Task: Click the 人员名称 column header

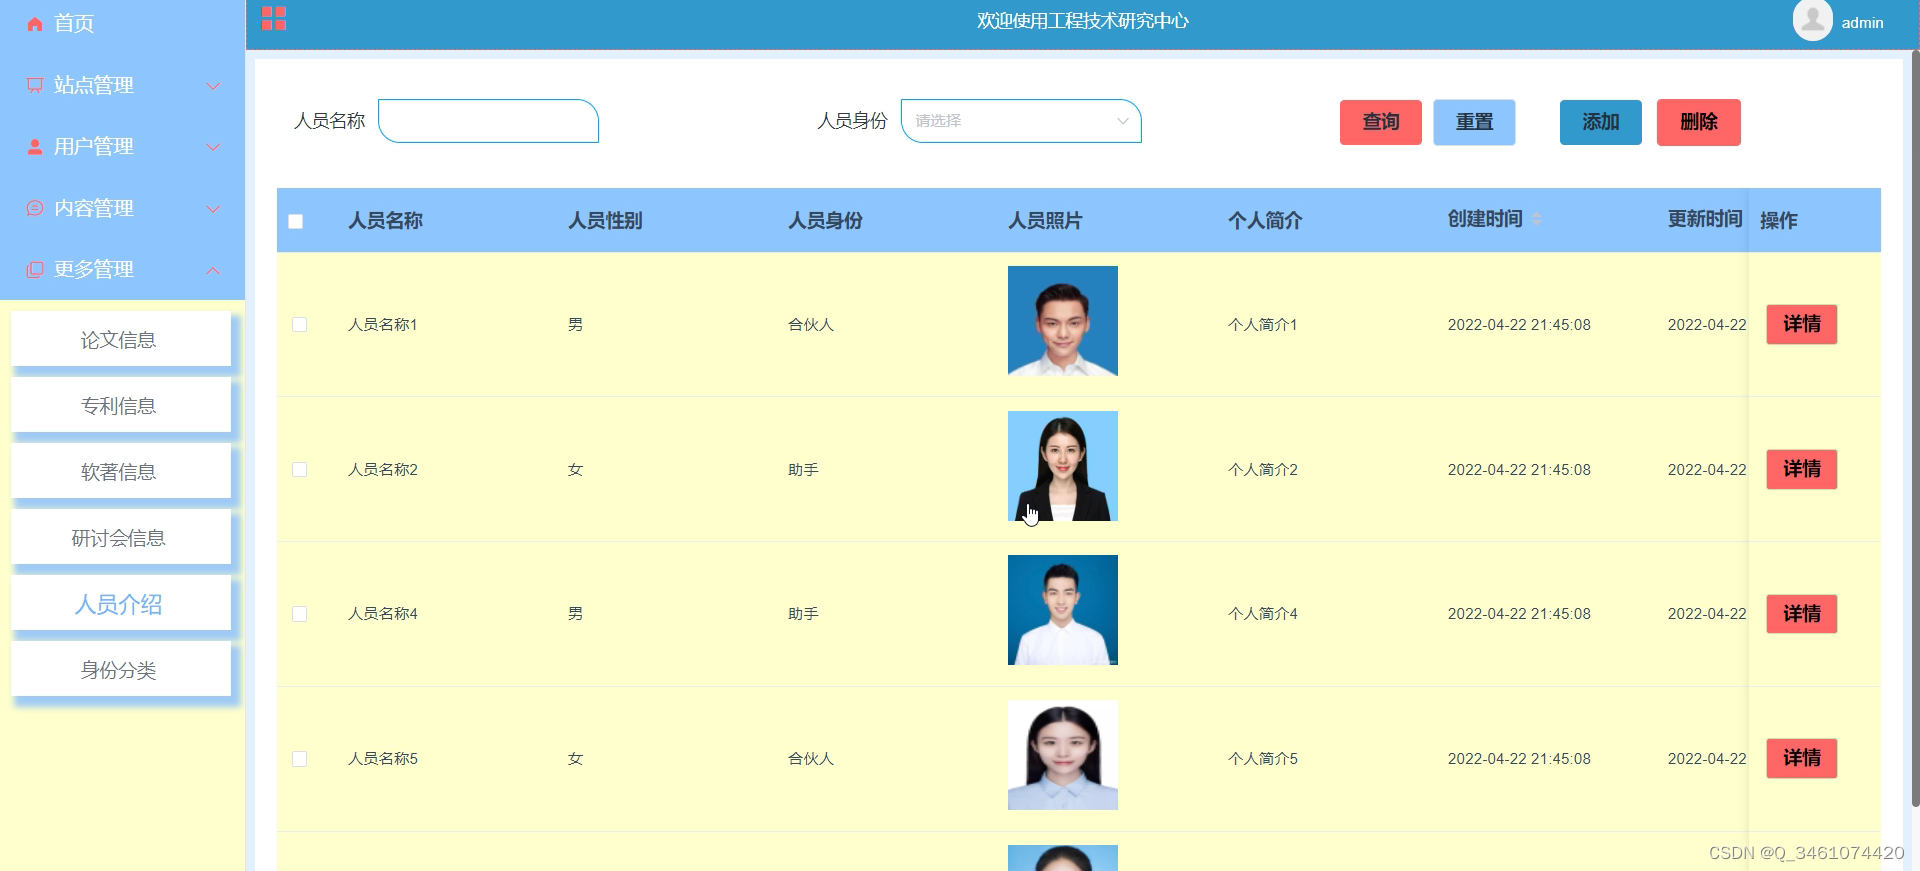Action: [386, 221]
